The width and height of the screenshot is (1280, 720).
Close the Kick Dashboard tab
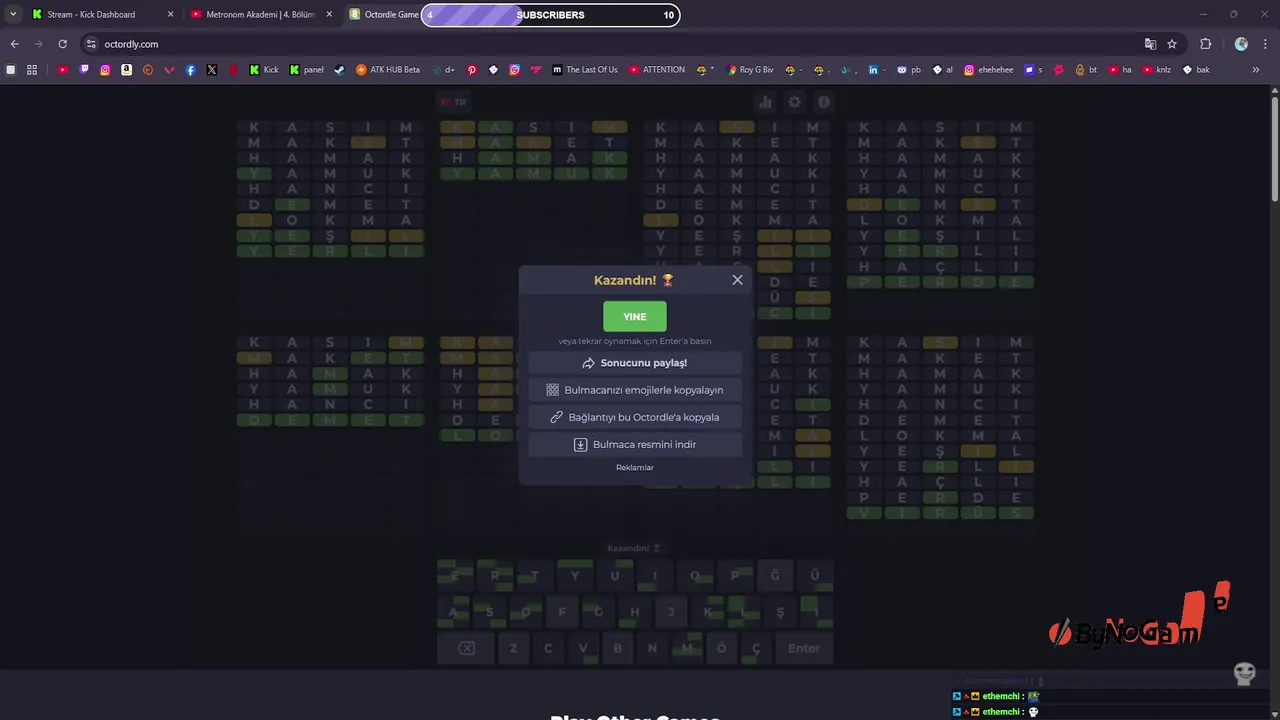coord(170,15)
